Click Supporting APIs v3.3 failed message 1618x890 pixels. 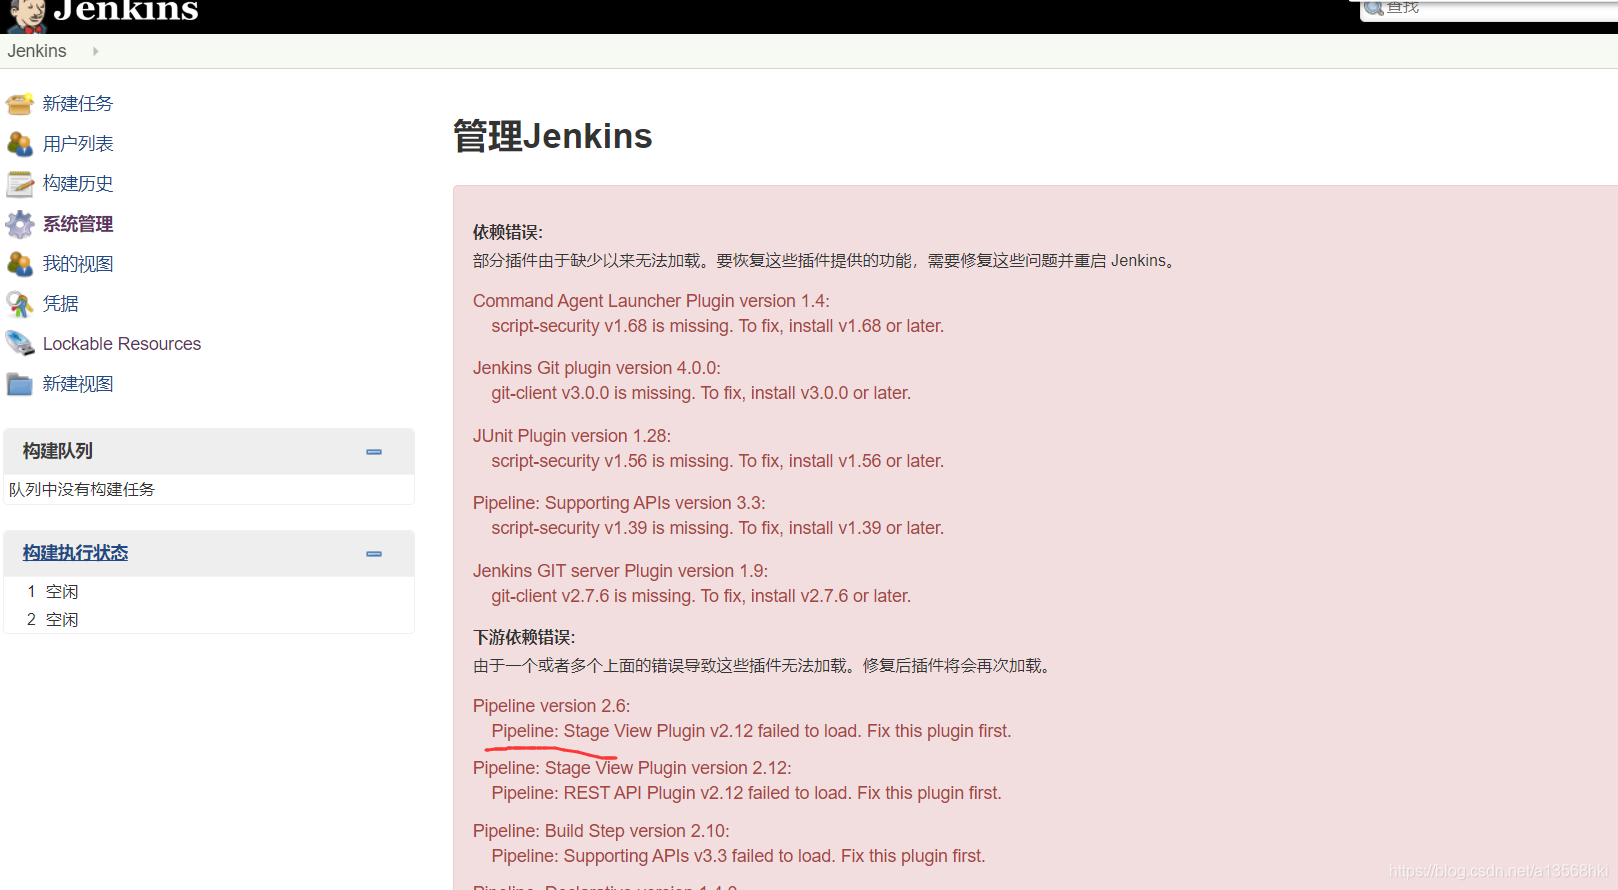click(738, 856)
